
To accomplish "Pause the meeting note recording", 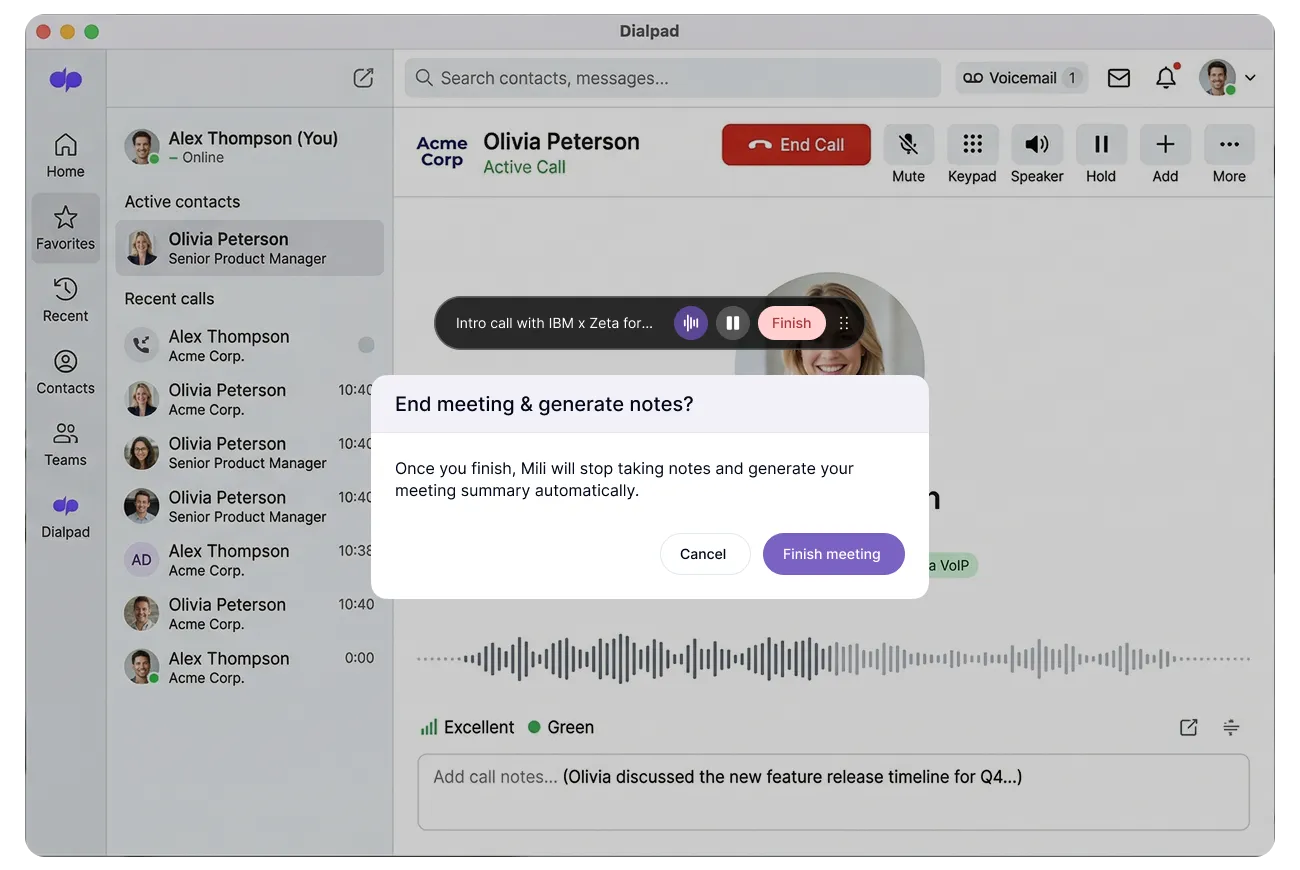I will 733,323.
